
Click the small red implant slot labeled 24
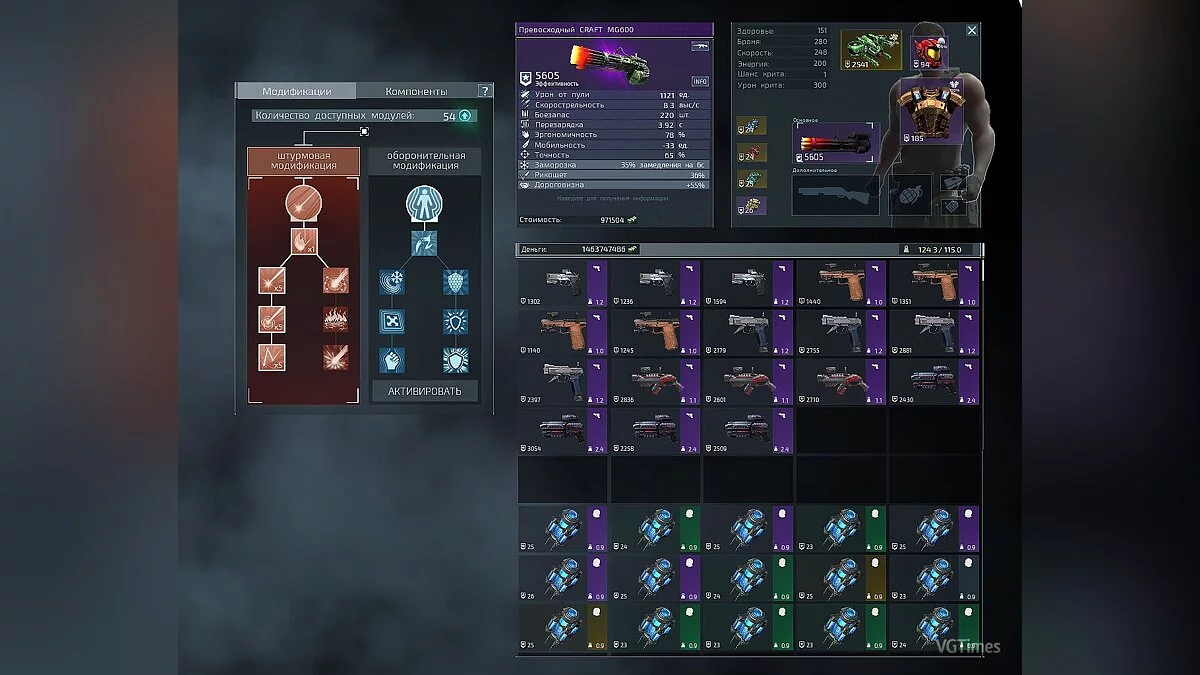(x=752, y=152)
